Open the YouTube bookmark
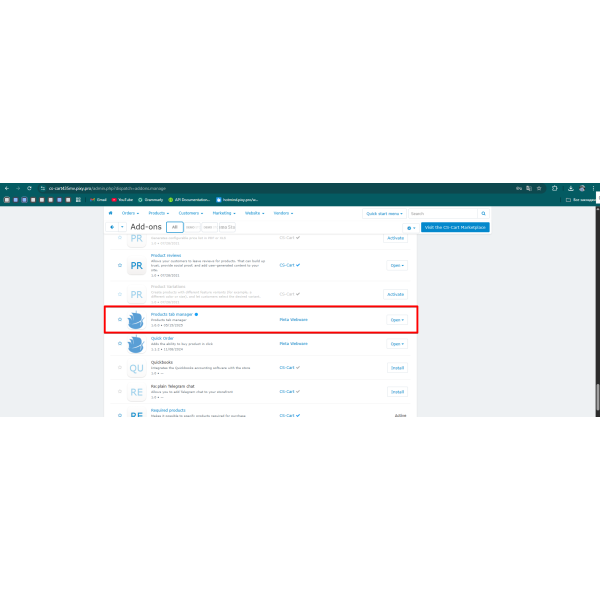The width and height of the screenshot is (600, 600). [122, 200]
